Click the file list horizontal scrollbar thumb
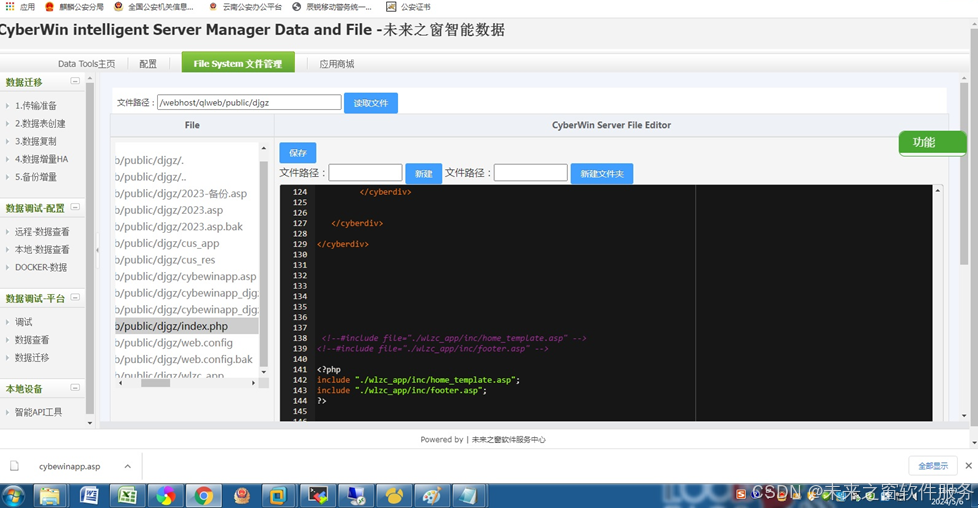The width and height of the screenshot is (979, 510). [155, 383]
